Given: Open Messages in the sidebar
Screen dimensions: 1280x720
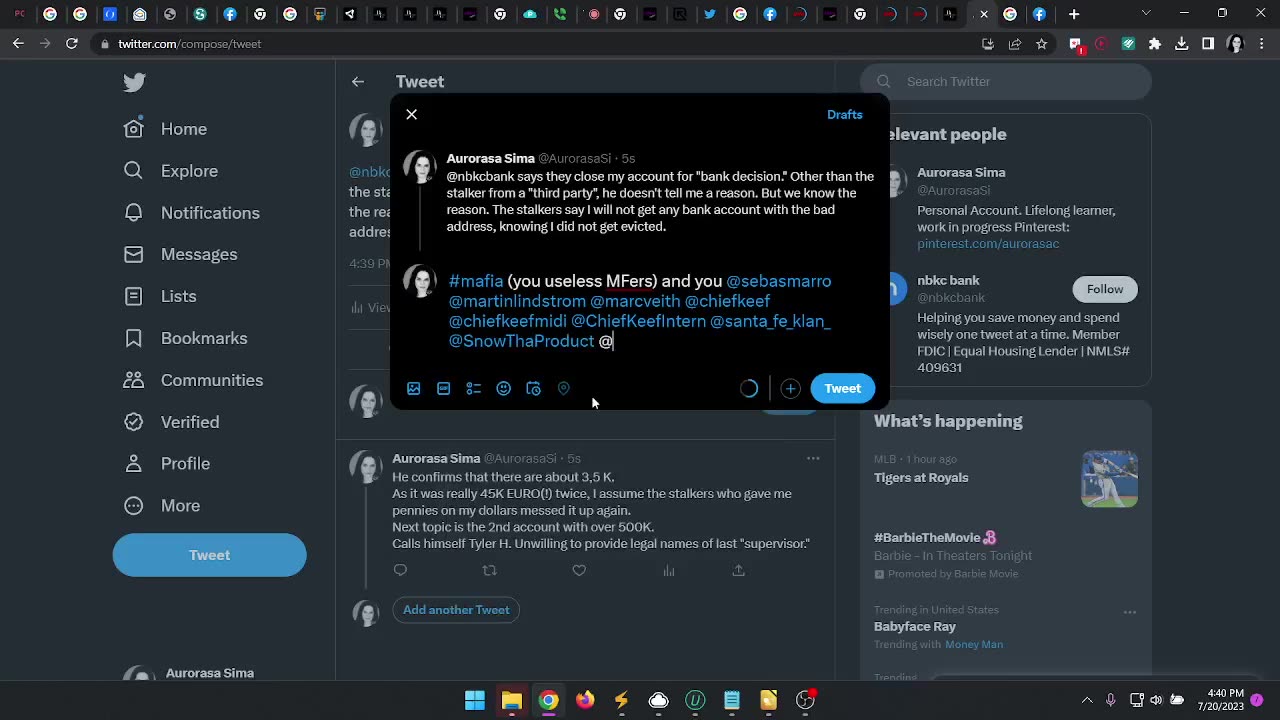Looking at the screenshot, I should click(181, 254).
